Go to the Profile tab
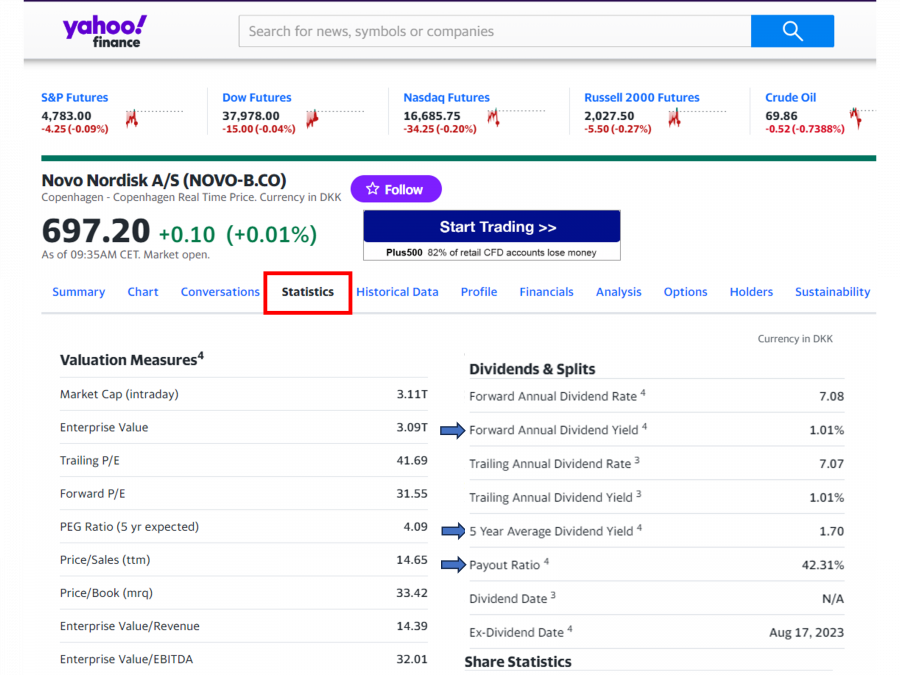The image size is (900, 675). point(479,292)
